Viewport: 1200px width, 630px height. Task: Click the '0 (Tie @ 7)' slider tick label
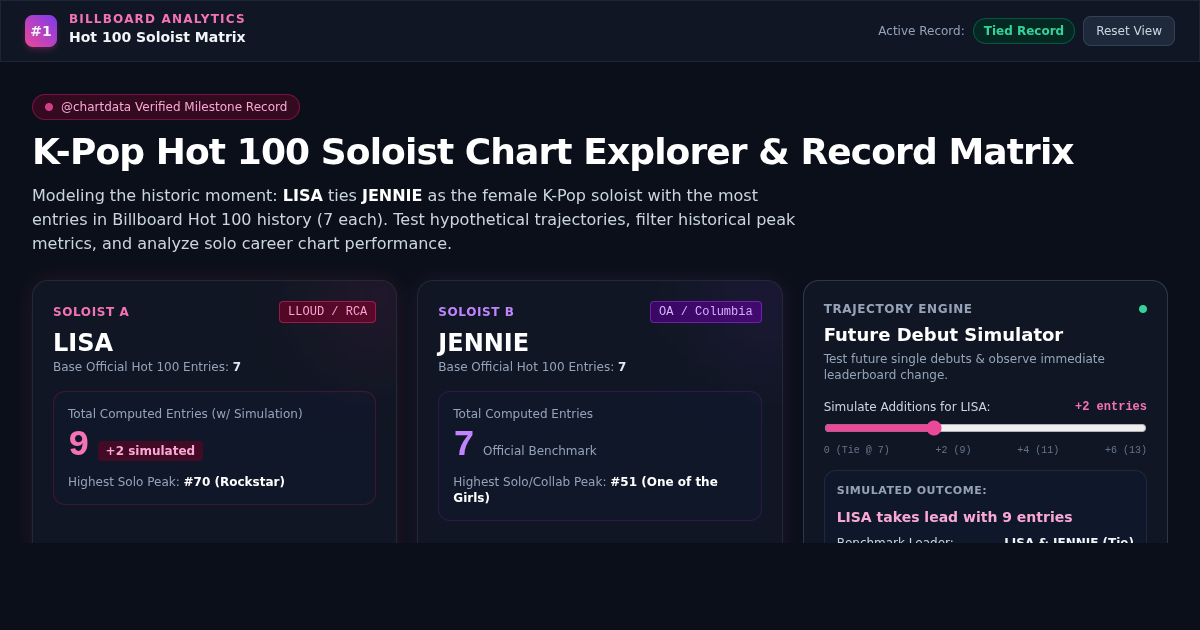[x=857, y=450]
